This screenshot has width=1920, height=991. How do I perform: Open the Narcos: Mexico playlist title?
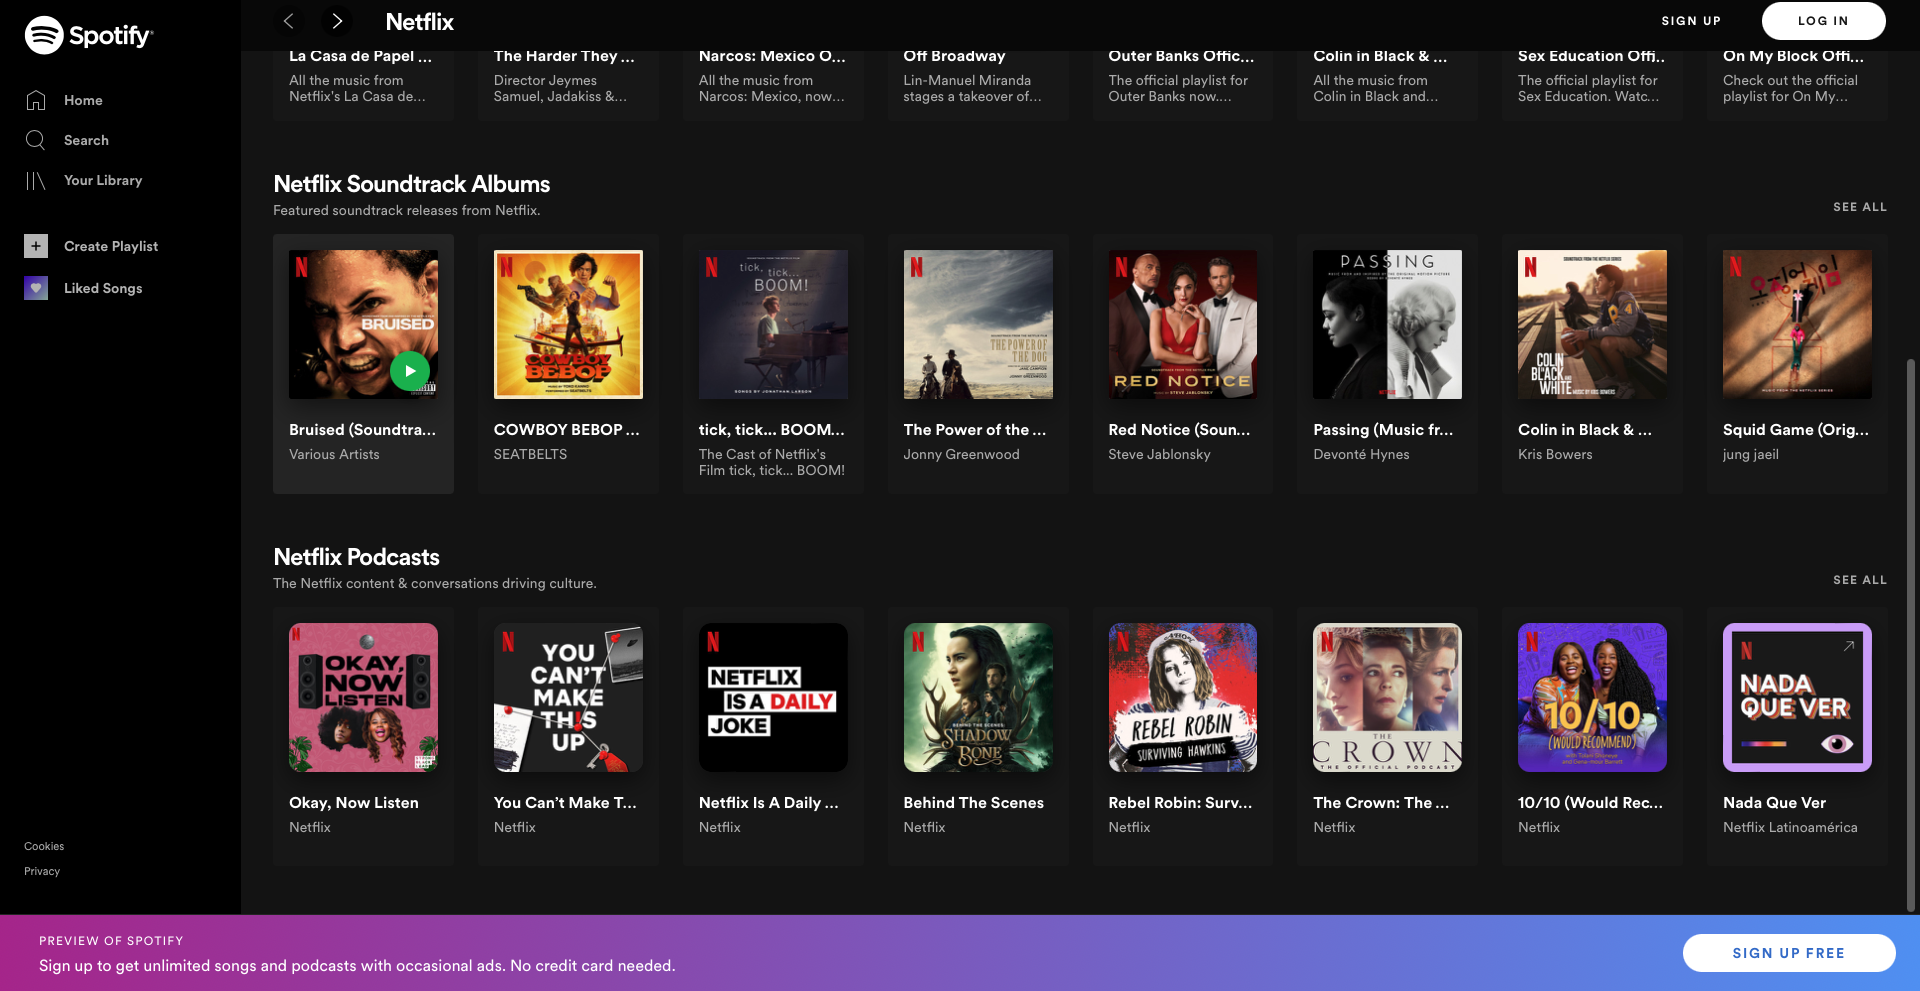[x=772, y=56]
